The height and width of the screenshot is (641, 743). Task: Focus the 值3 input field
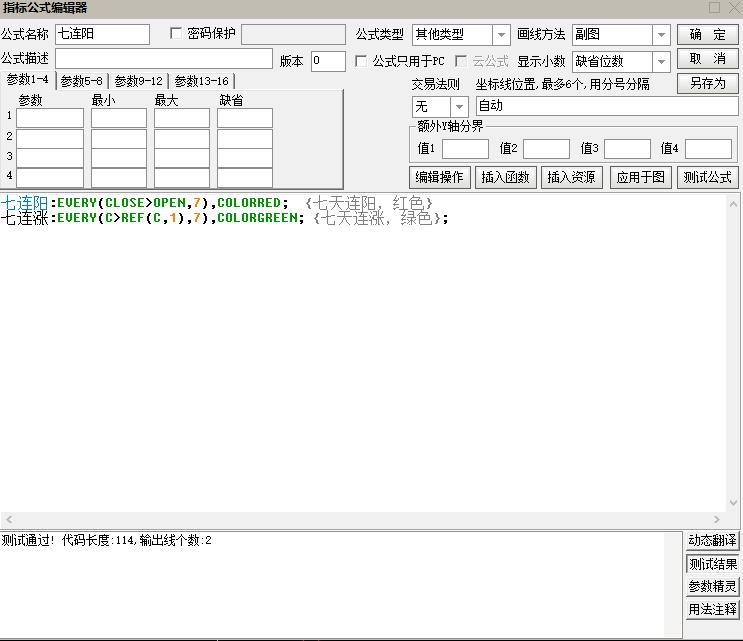627,149
